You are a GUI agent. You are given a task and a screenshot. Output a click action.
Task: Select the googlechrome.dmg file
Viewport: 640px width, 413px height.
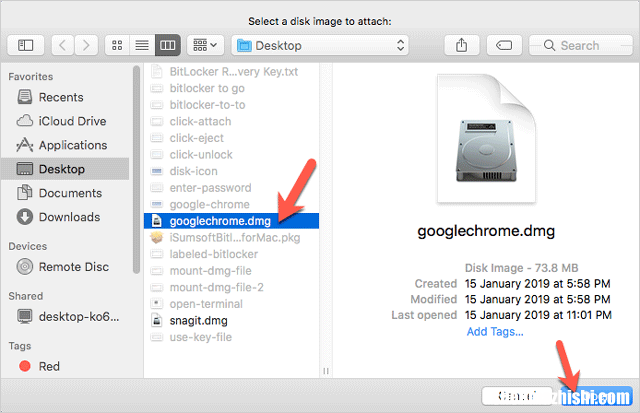click(231, 221)
